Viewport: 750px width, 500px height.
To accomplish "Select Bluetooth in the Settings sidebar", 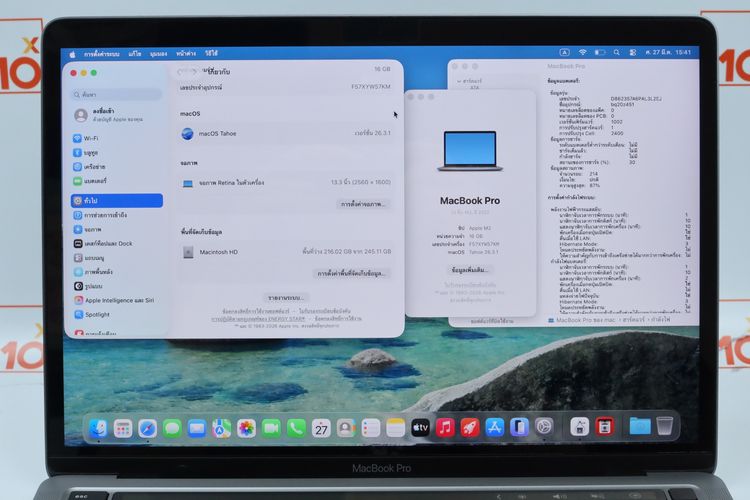I will [x=117, y=153].
